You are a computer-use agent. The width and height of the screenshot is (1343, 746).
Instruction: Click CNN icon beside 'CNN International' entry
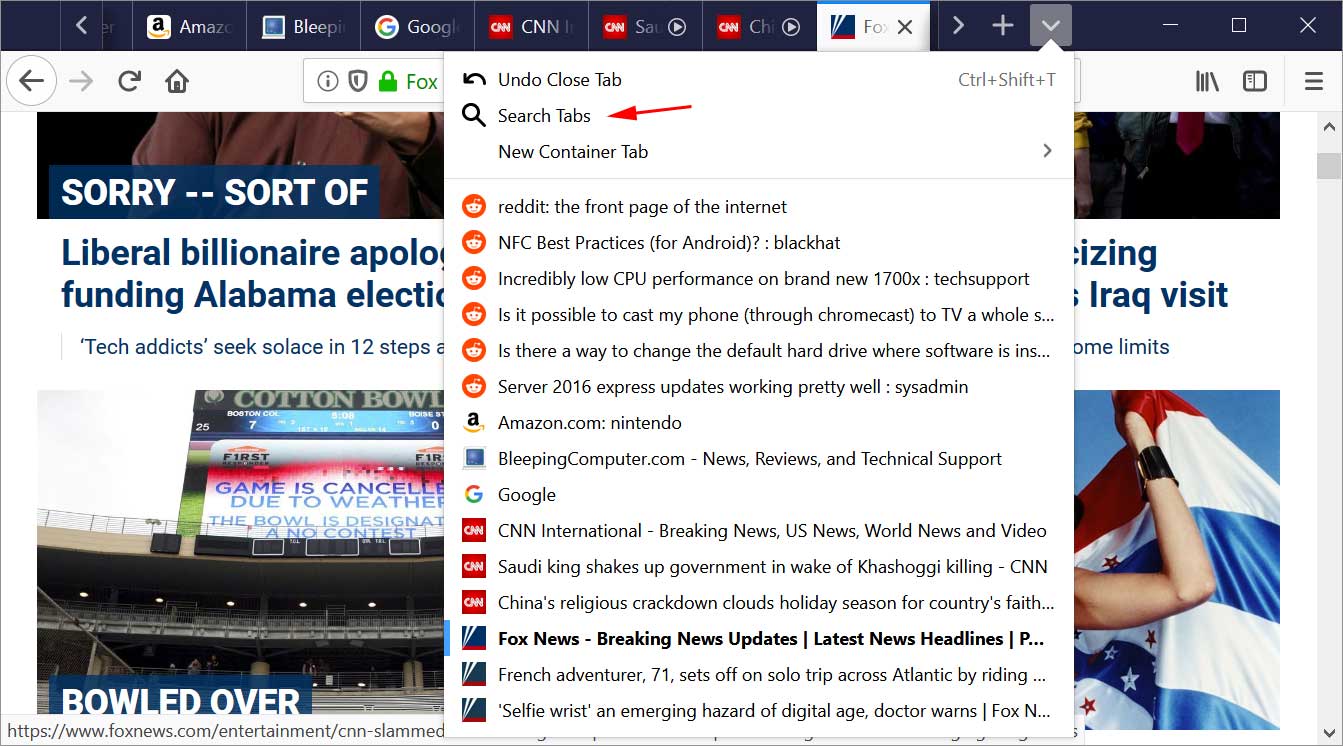474,531
